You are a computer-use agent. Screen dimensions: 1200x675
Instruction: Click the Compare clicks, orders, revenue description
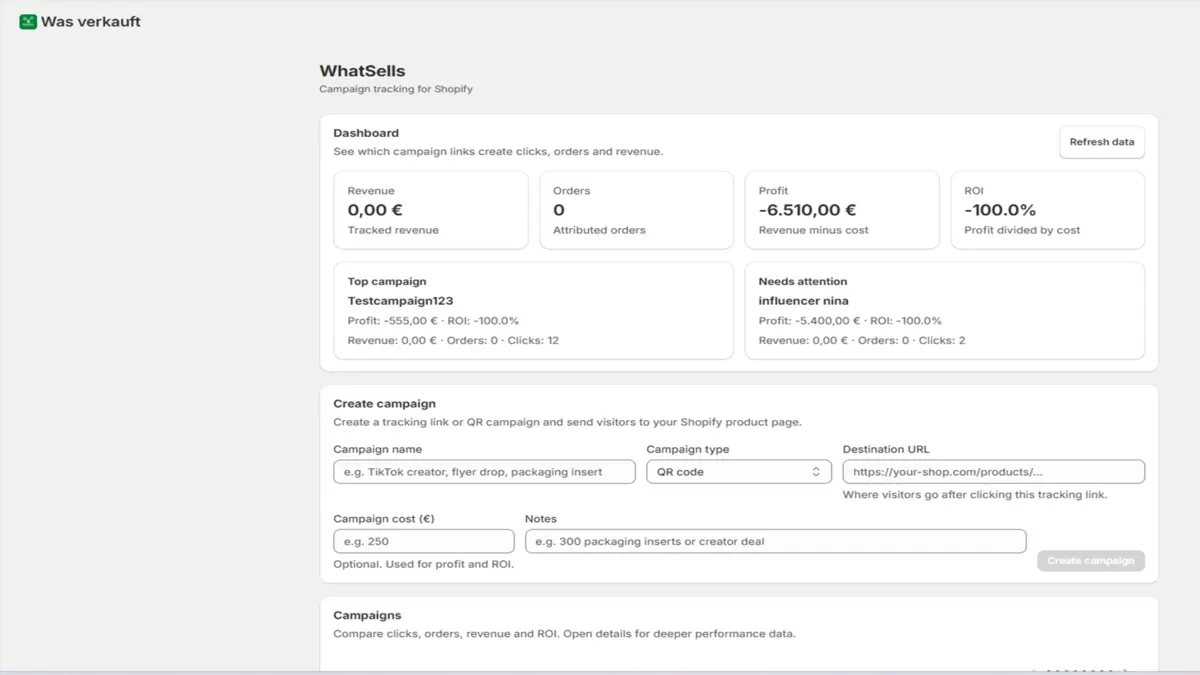564,634
